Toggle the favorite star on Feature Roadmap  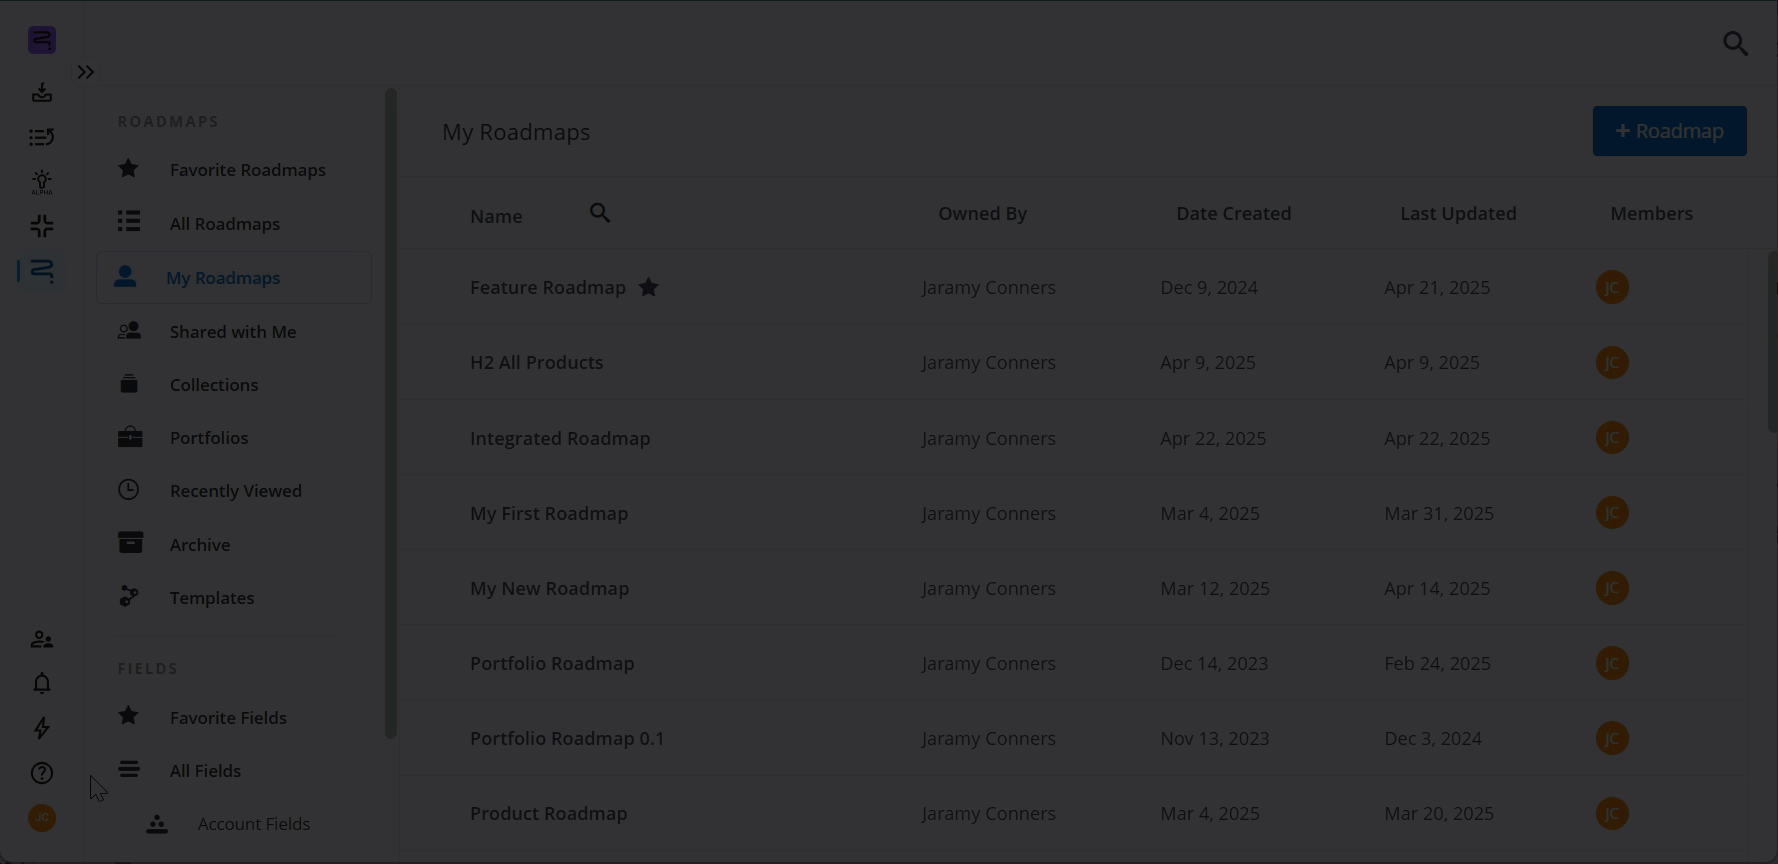pos(648,287)
